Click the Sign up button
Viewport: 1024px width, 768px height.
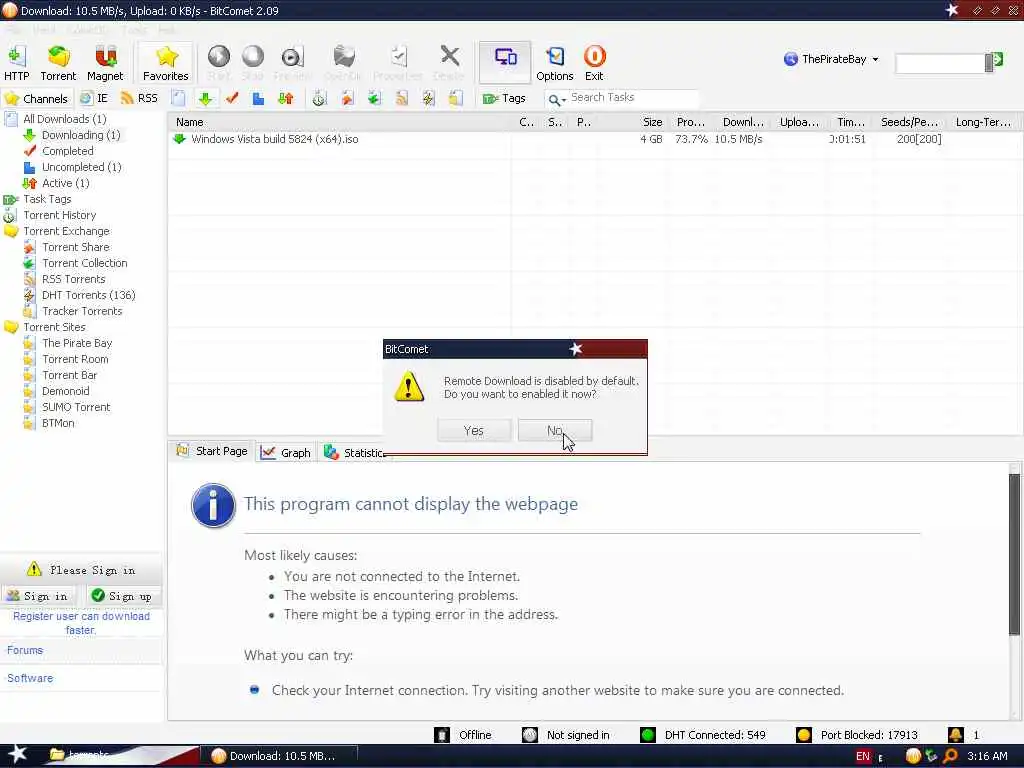(123, 596)
